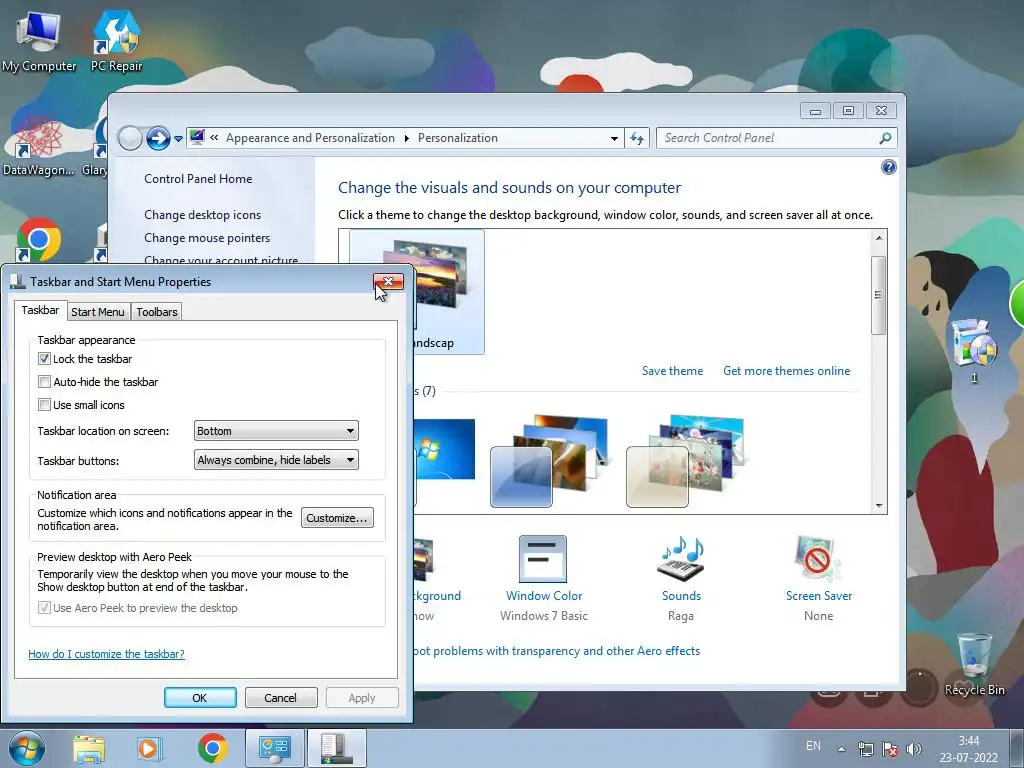Click the Control Panel Back arrow
This screenshot has height=768, width=1024.
130,138
